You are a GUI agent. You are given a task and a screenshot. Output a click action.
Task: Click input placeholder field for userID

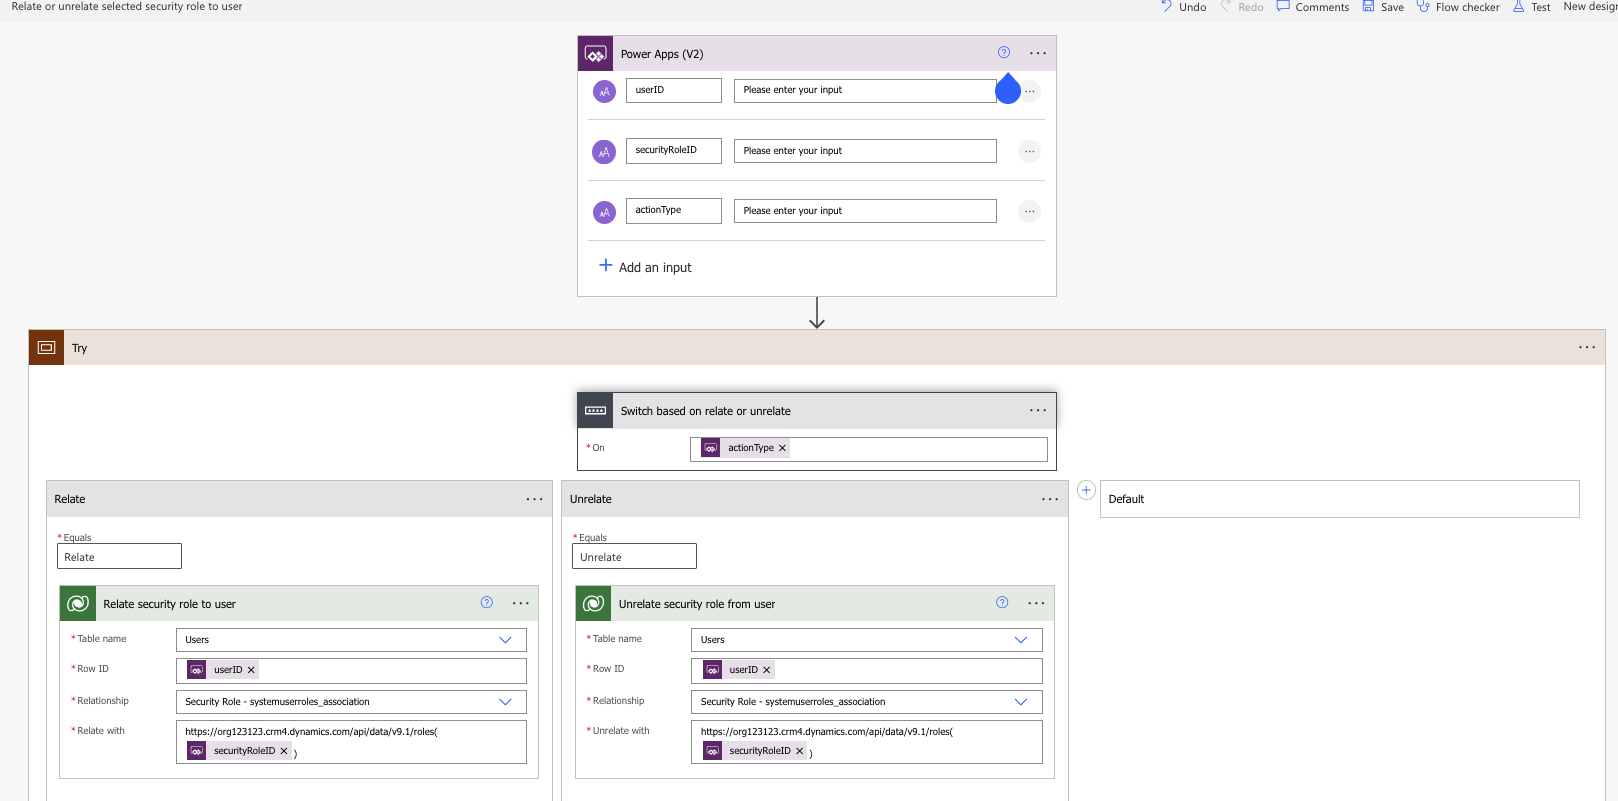click(x=865, y=91)
